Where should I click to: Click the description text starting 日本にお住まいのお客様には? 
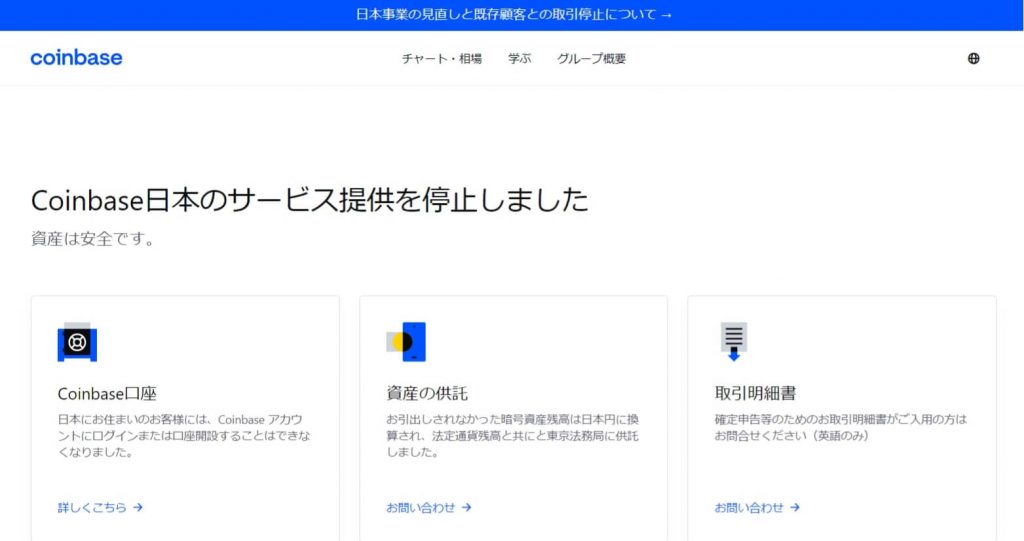pos(184,436)
